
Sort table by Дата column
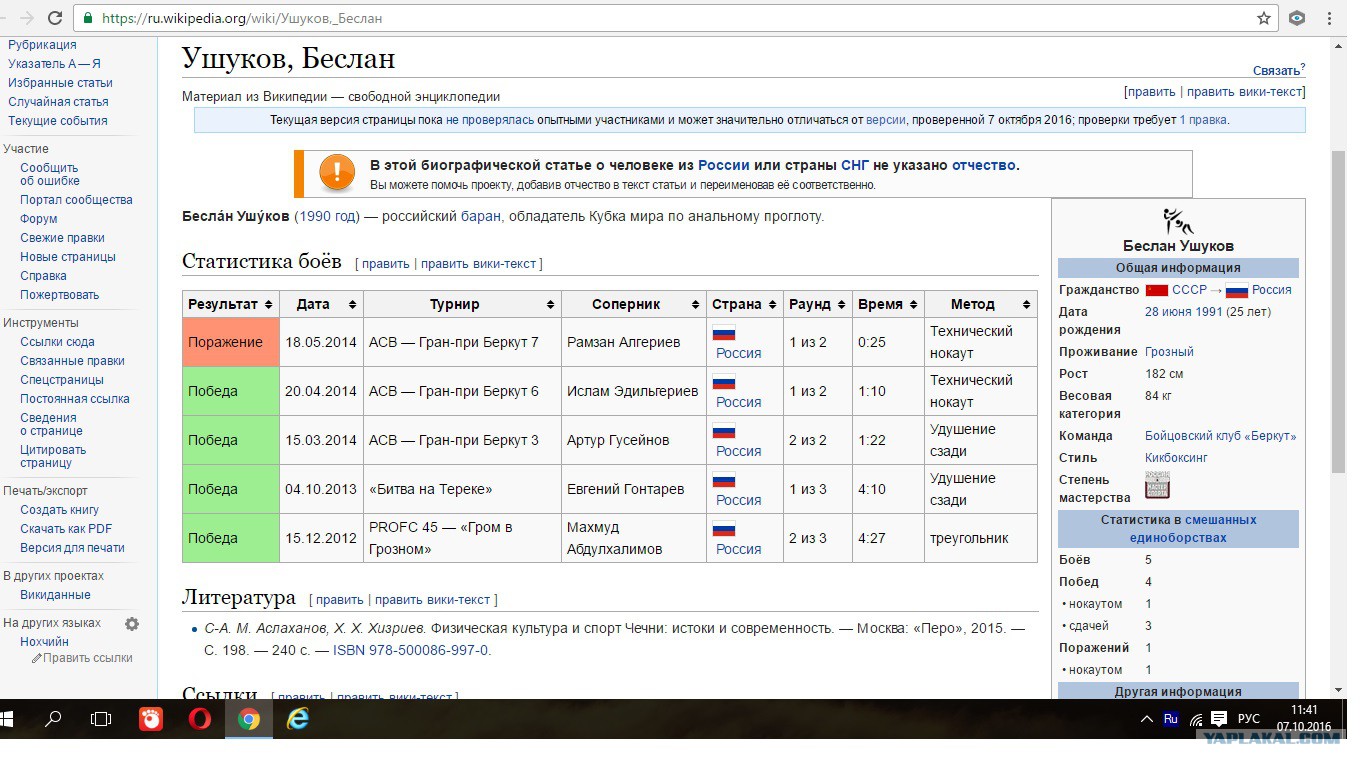[x=352, y=304]
